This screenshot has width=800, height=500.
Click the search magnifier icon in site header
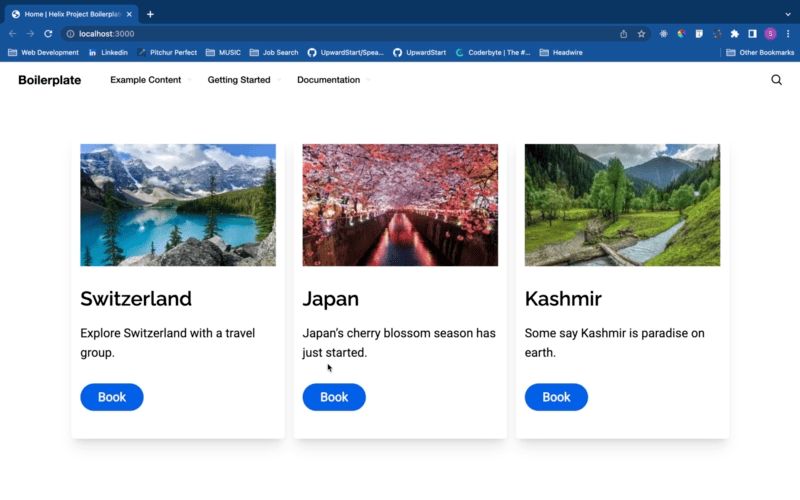(x=776, y=80)
